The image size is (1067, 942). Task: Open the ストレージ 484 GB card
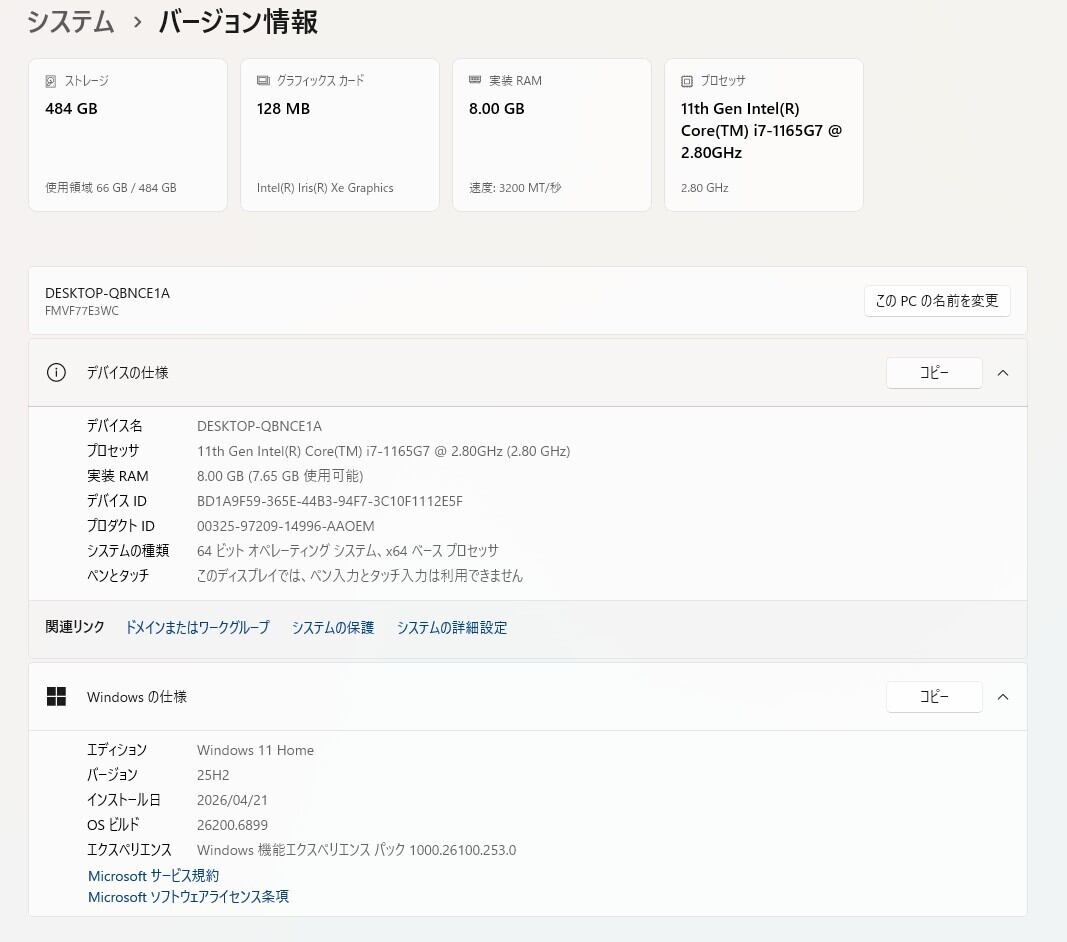(x=128, y=135)
